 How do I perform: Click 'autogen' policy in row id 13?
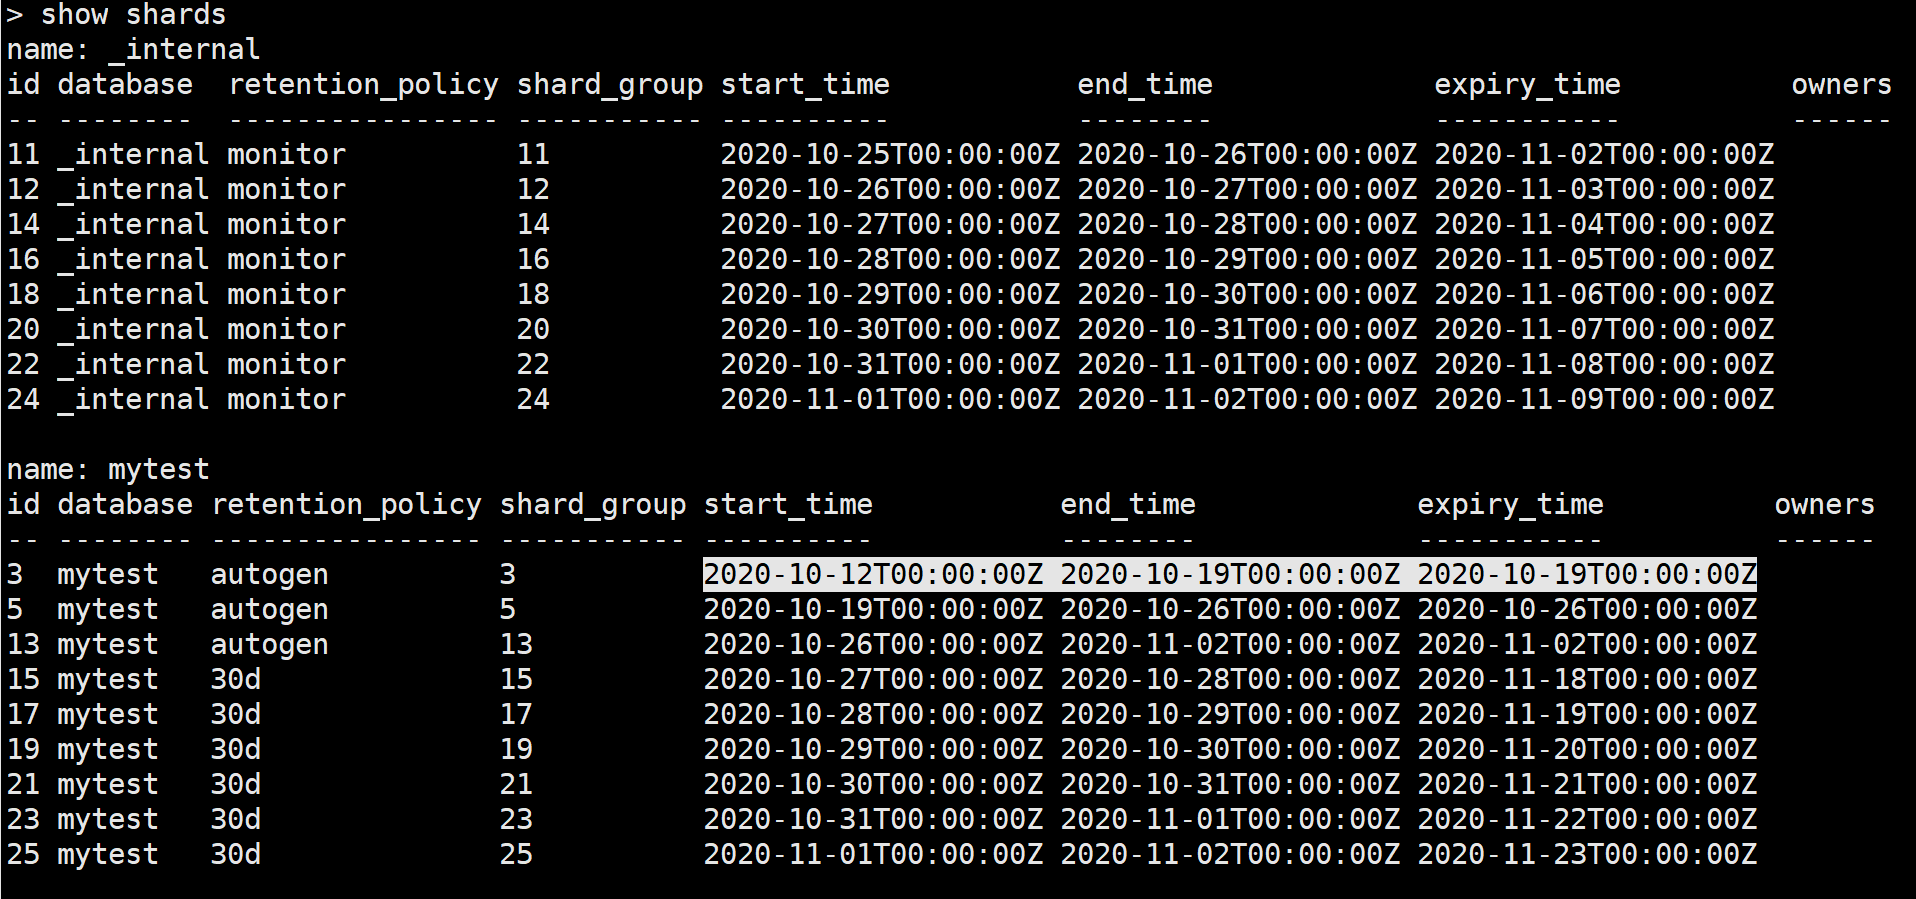(269, 645)
